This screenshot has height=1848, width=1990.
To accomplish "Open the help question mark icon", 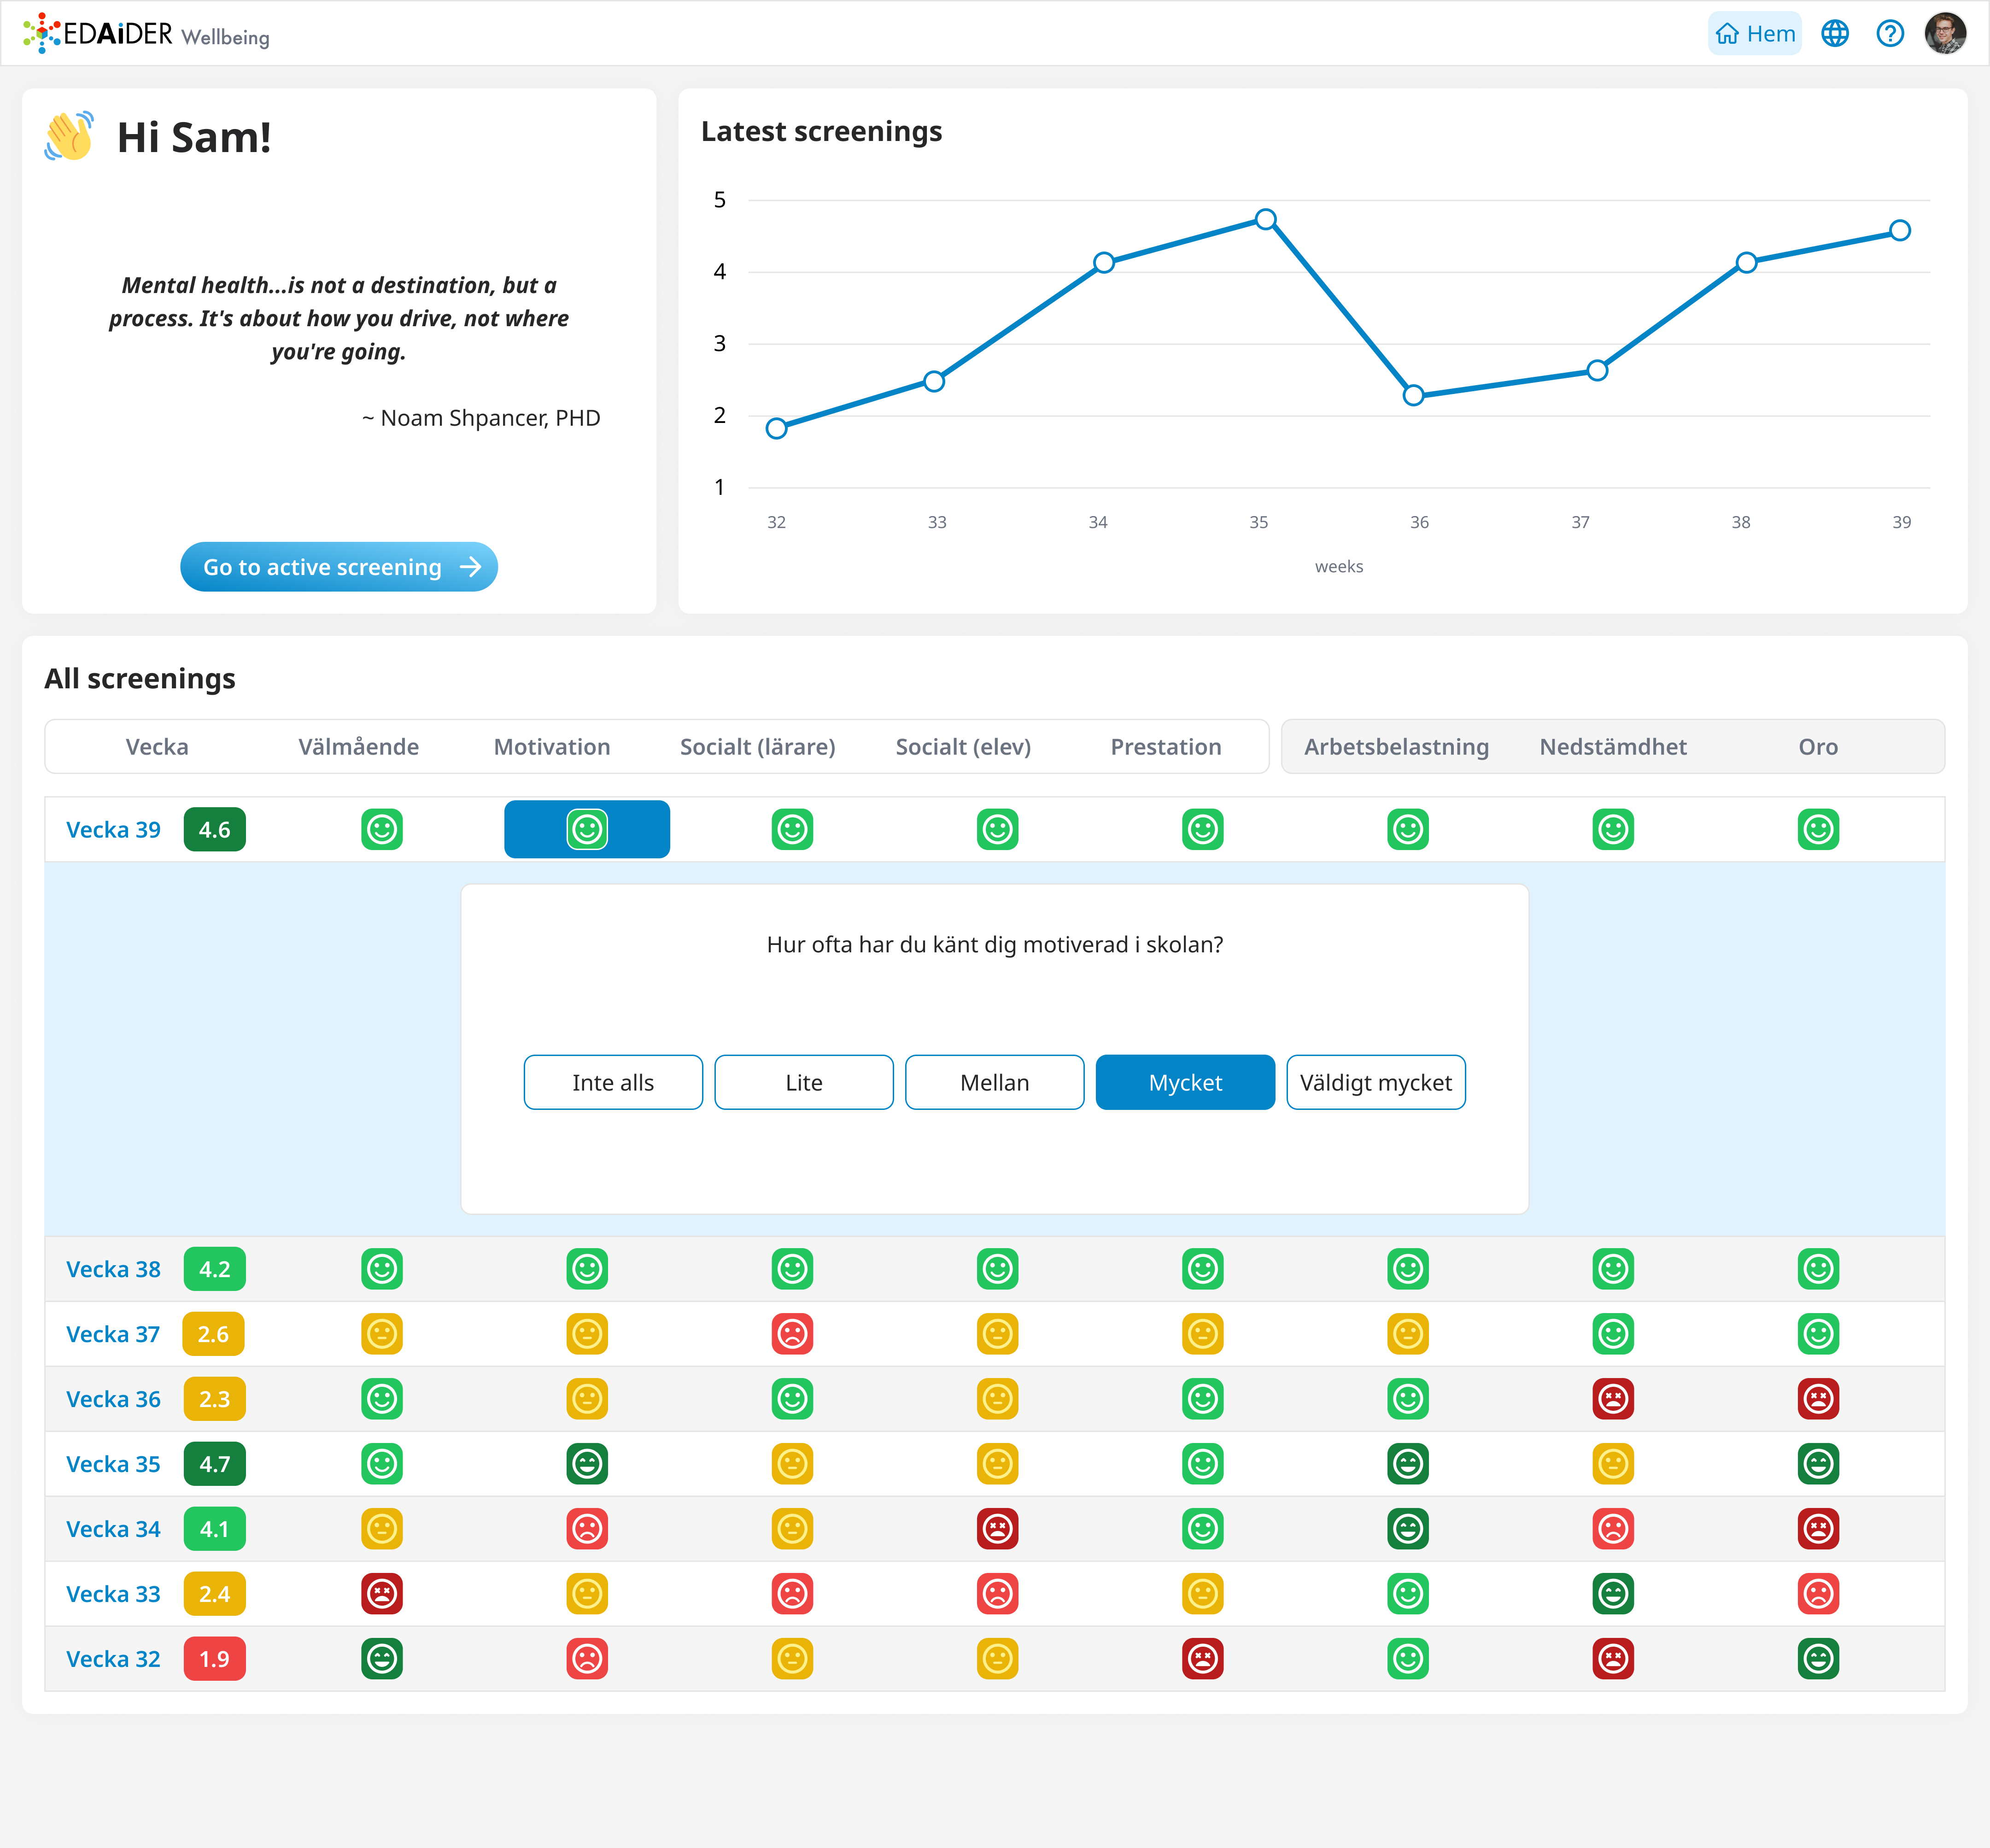I will click(x=1889, y=34).
